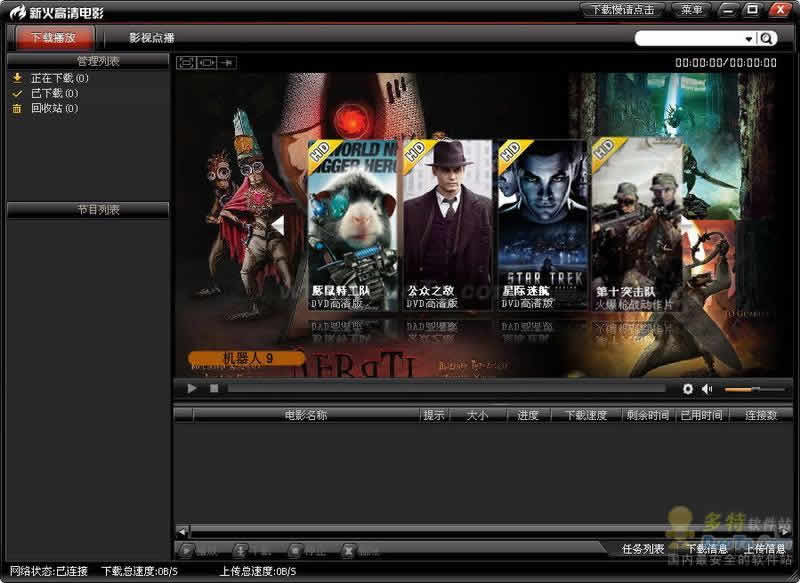Image resolution: width=800 pixels, height=583 pixels.
Task: Switch to the 上传信息 tab
Action: [x=764, y=549]
